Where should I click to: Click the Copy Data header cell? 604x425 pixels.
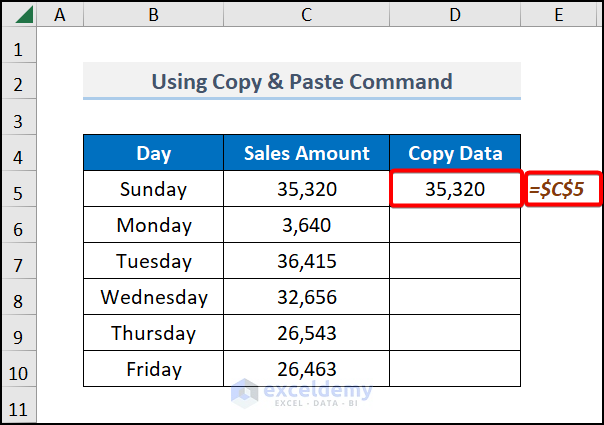pos(455,154)
